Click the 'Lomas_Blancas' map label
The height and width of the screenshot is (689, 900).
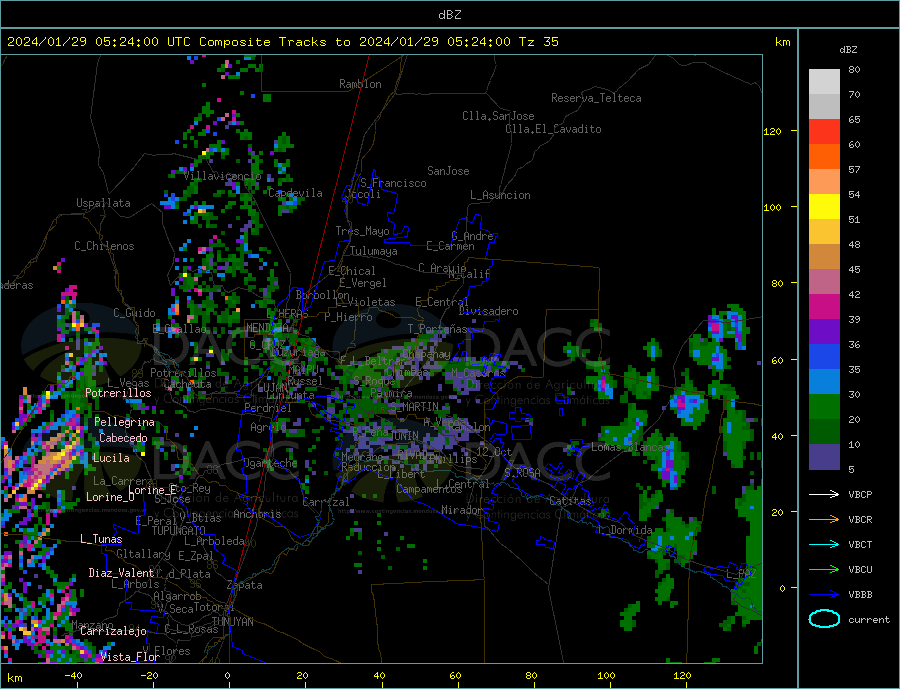point(631,447)
